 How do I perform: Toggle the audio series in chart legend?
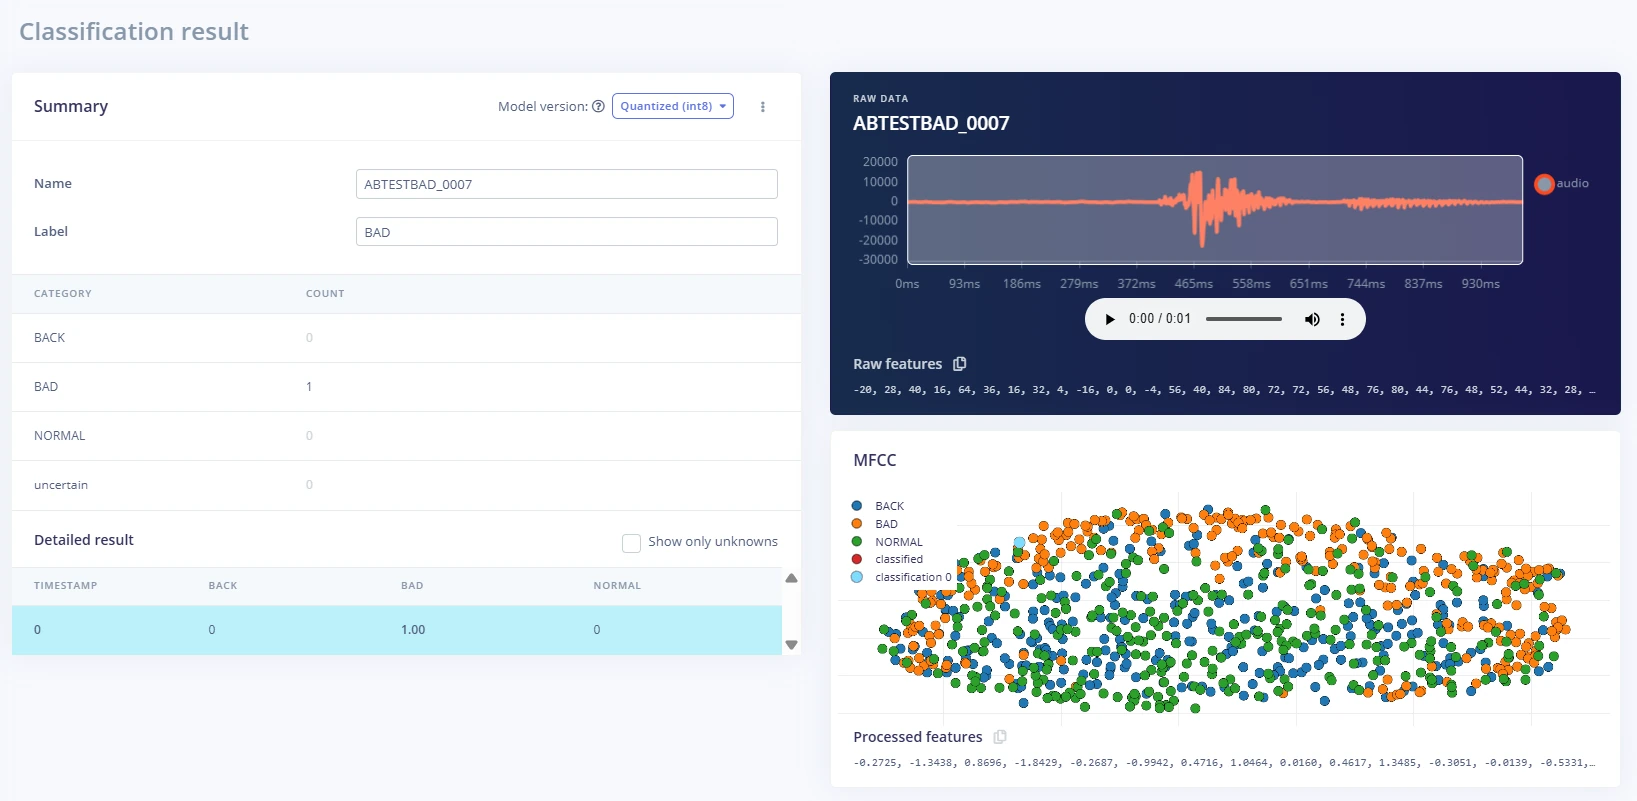click(x=1562, y=184)
